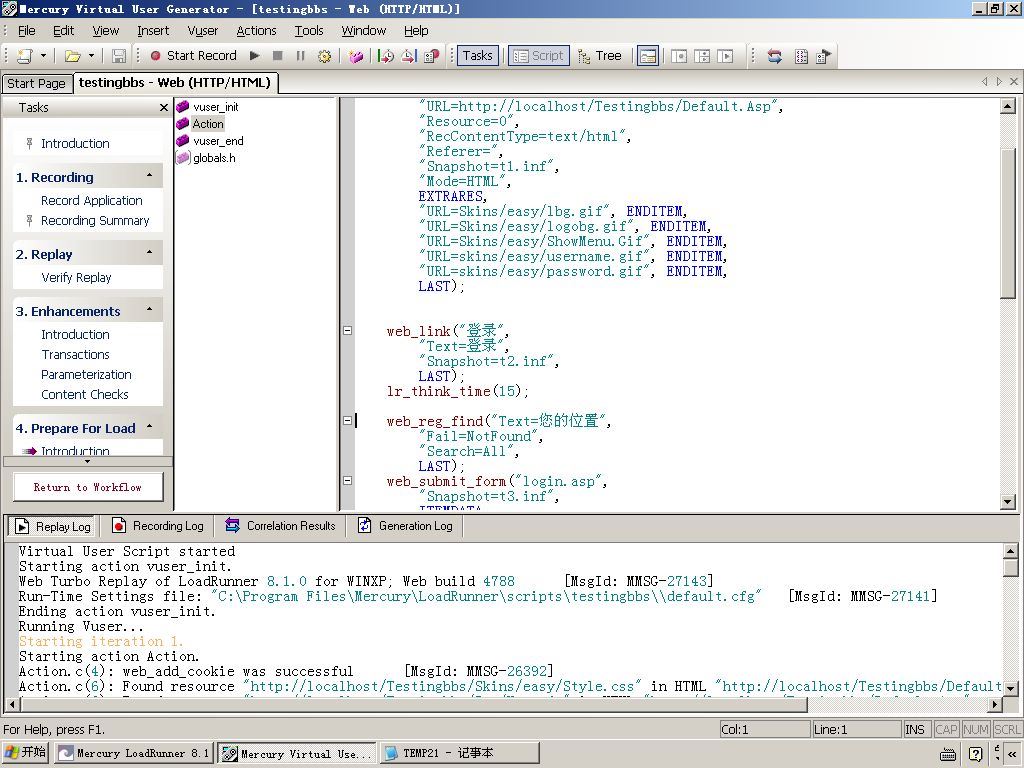
Task: Open the Help menu
Action: pyautogui.click(x=416, y=31)
